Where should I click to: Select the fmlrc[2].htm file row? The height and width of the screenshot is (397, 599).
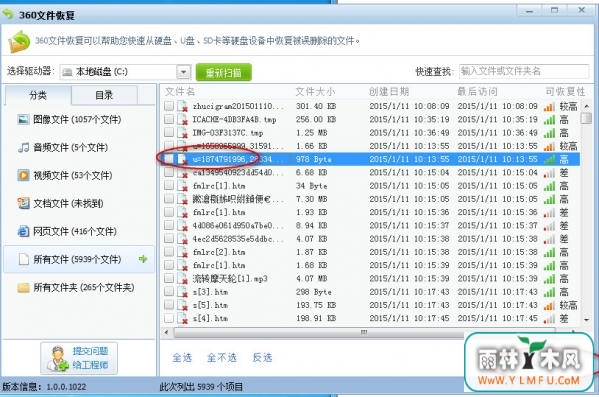(x=371, y=252)
